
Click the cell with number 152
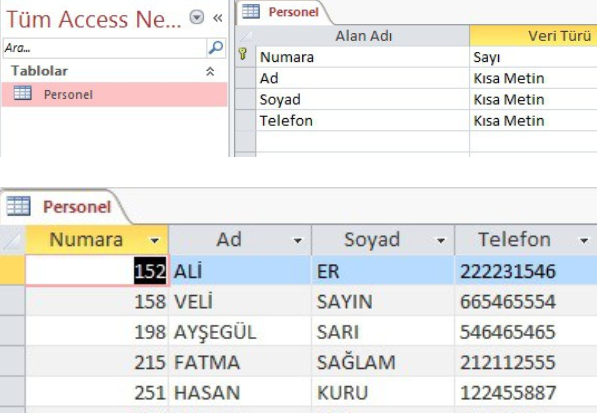(97, 271)
